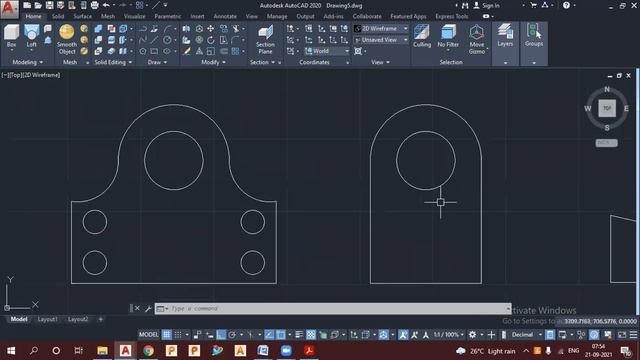640x360 pixels.
Task: Select the Move tool in Modify panel
Action: click(x=211, y=29)
